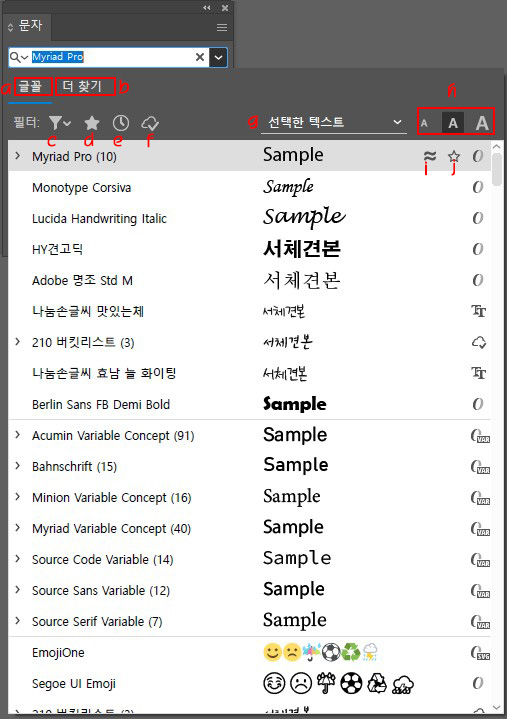The height and width of the screenshot is (719, 507).
Task: Select 나눔손글씨 맛있는체 font
Action: 249,311
